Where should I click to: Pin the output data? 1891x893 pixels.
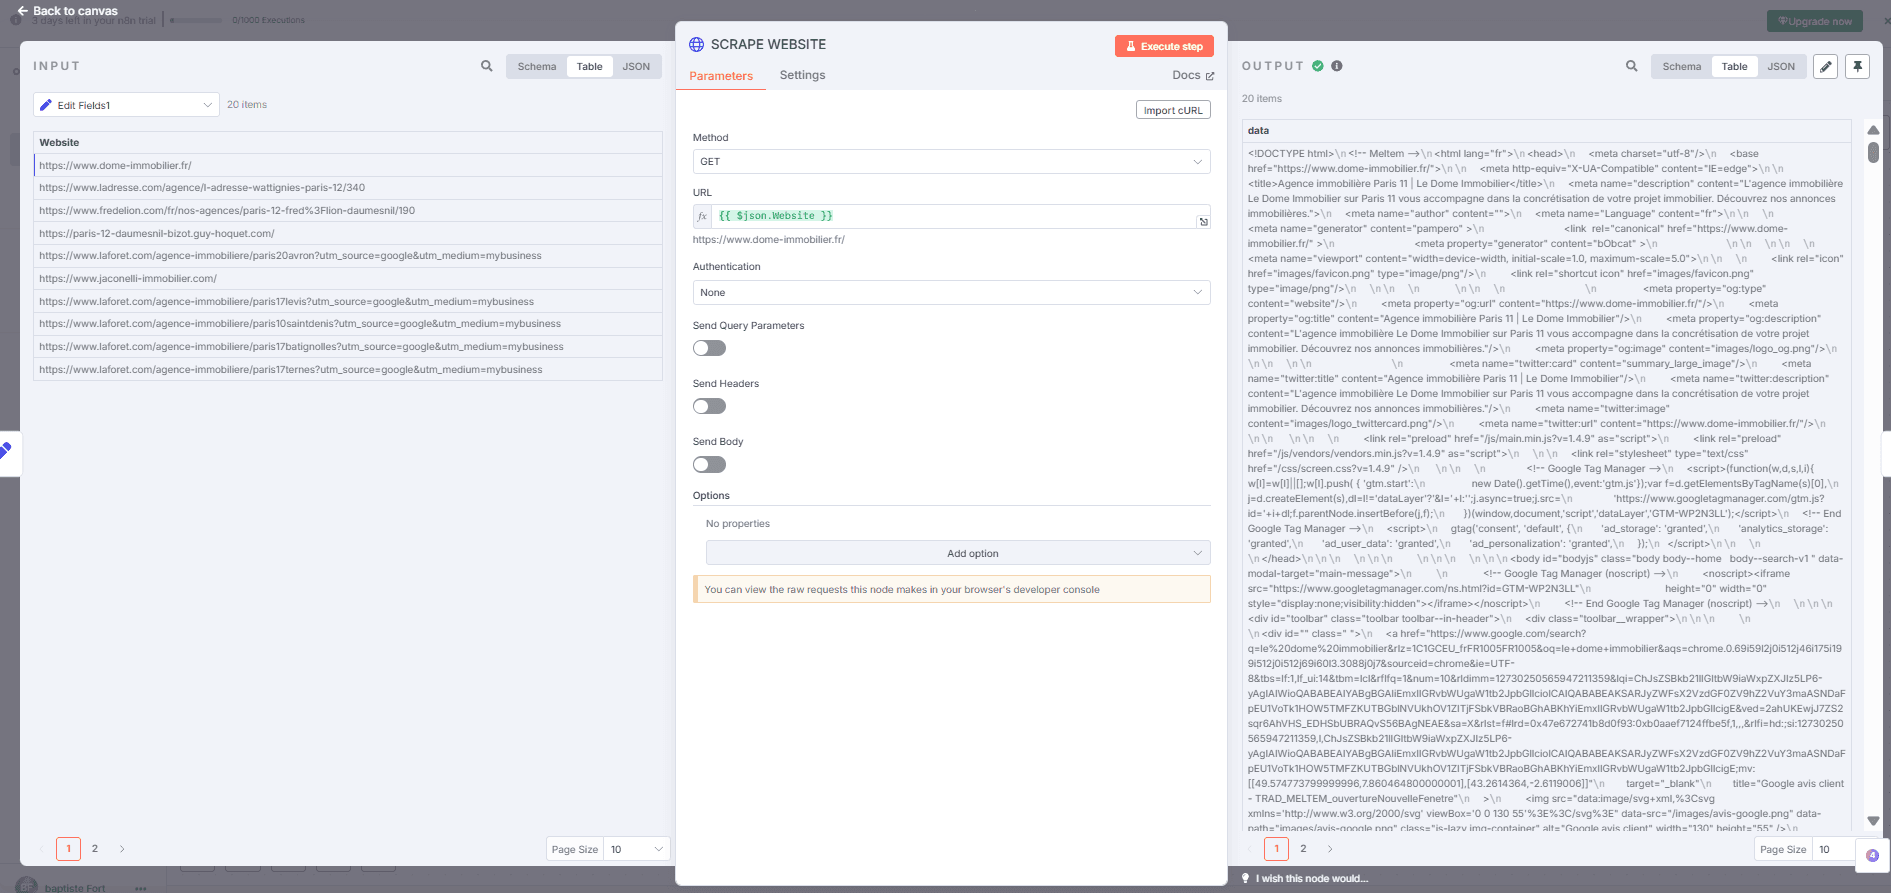coord(1857,67)
